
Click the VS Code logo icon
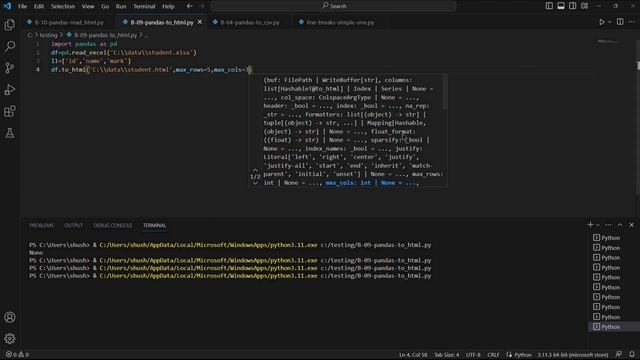[7, 6]
